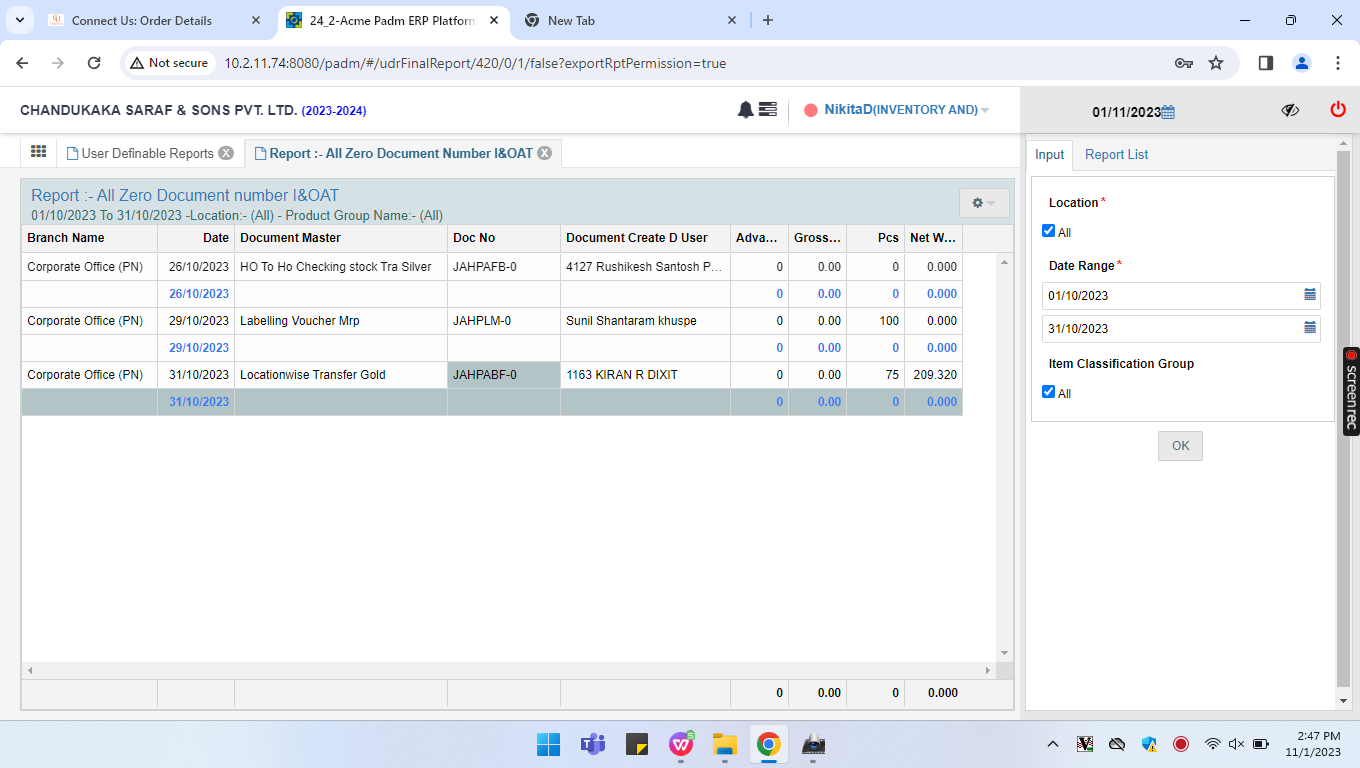This screenshot has width=1360, height=768.
Task: Click the Labelling Voucher Mrp cell
Action: 341,321
